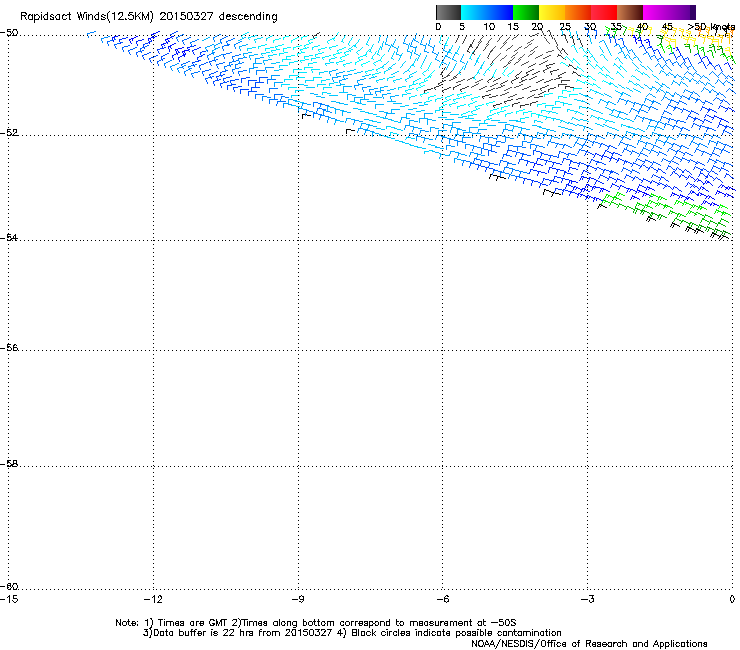The width and height of the screenshot is (740, 650).
Task: Click the orange 25-30 knots color segment
Action: 578,12
